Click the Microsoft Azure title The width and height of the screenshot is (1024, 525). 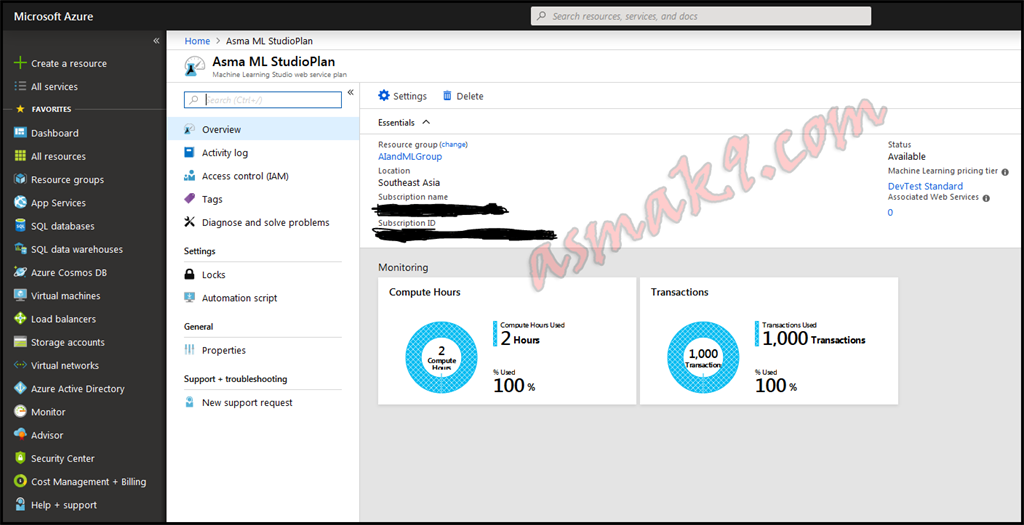point(54,16)
